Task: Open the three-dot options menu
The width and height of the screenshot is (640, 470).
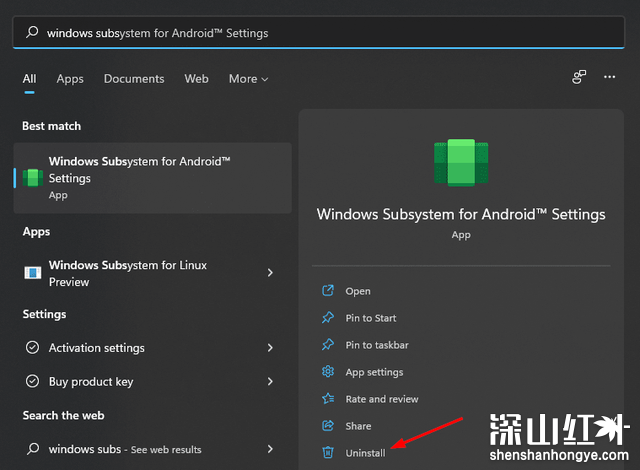Action: tap(609, 77)
